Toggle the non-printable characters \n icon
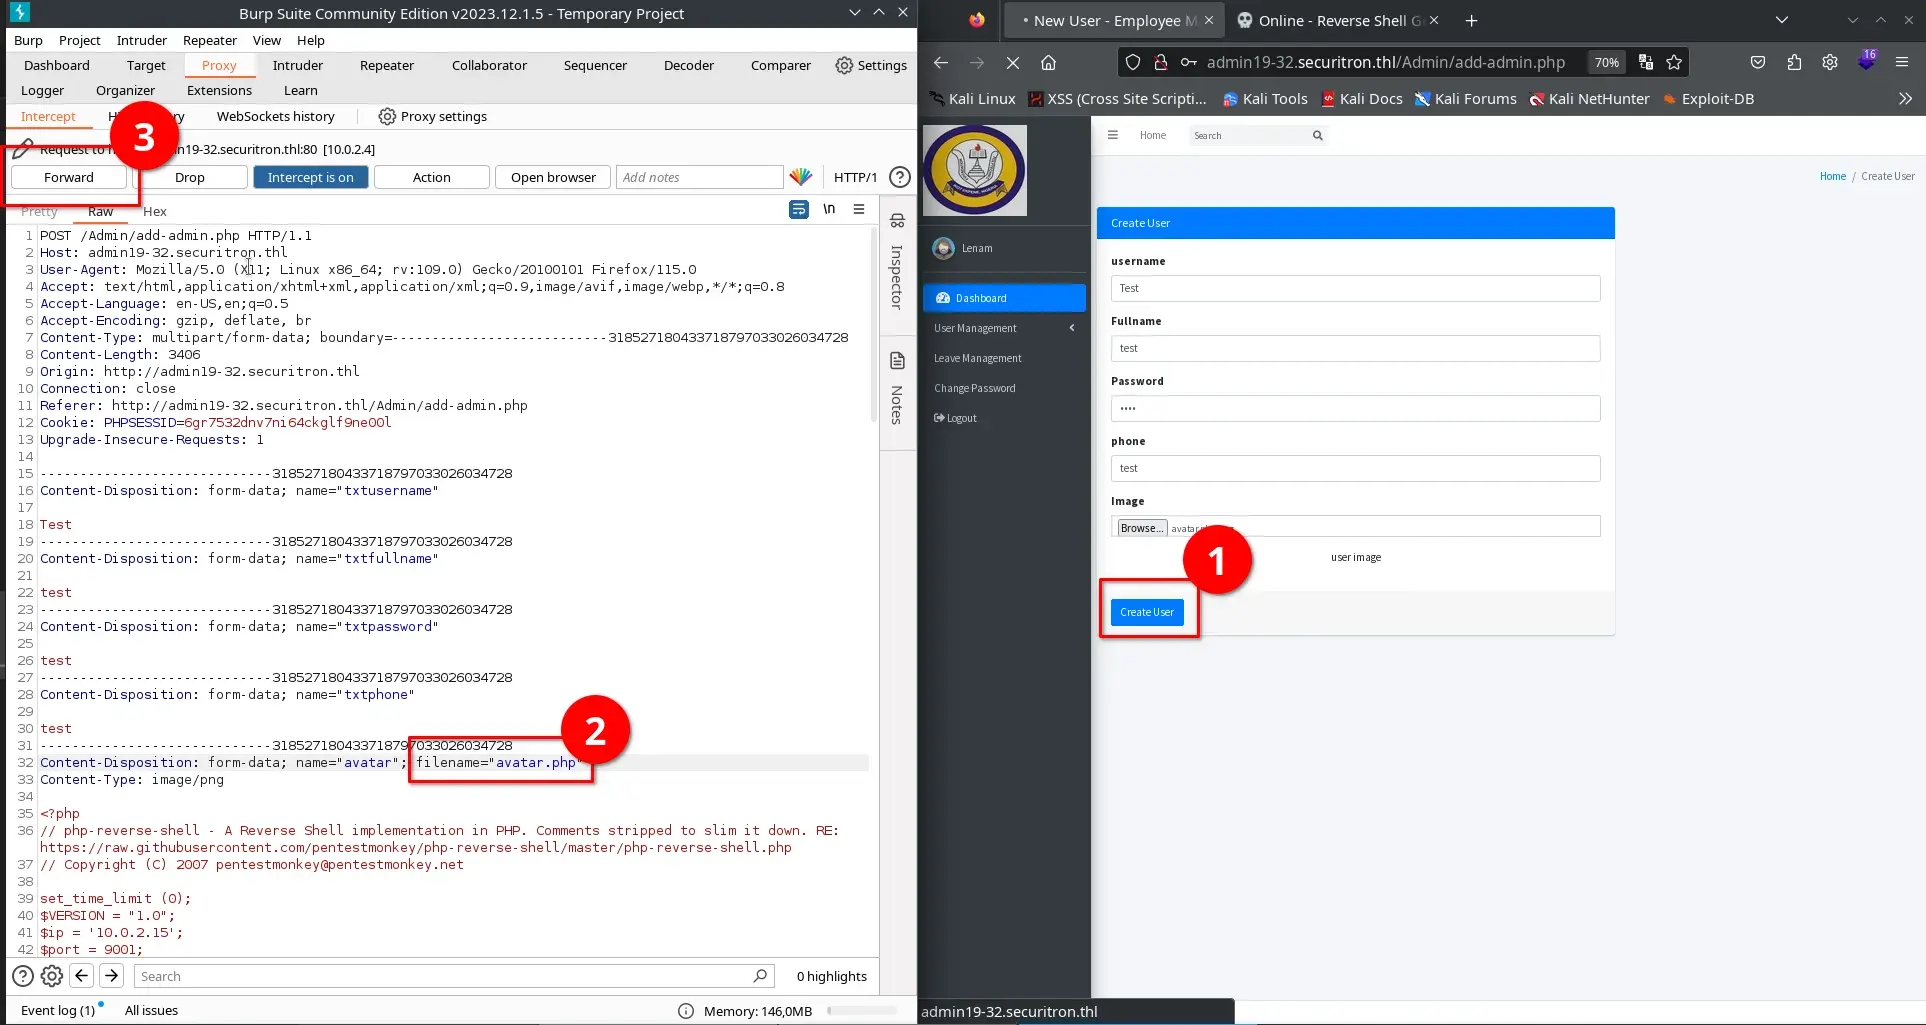This screenshot has height=1025, width=1926. [829, 209]
